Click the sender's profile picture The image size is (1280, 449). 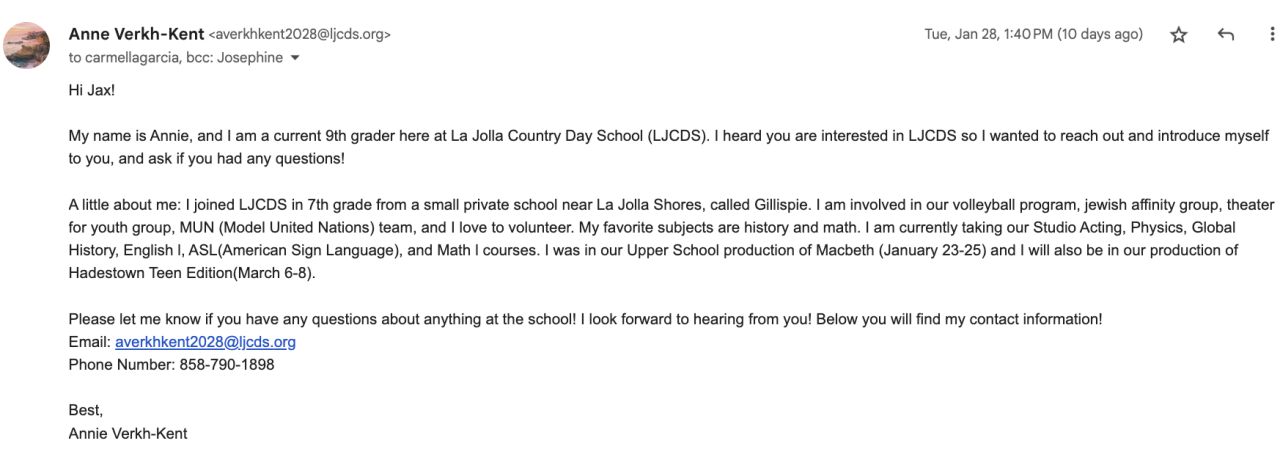[27, 45]
